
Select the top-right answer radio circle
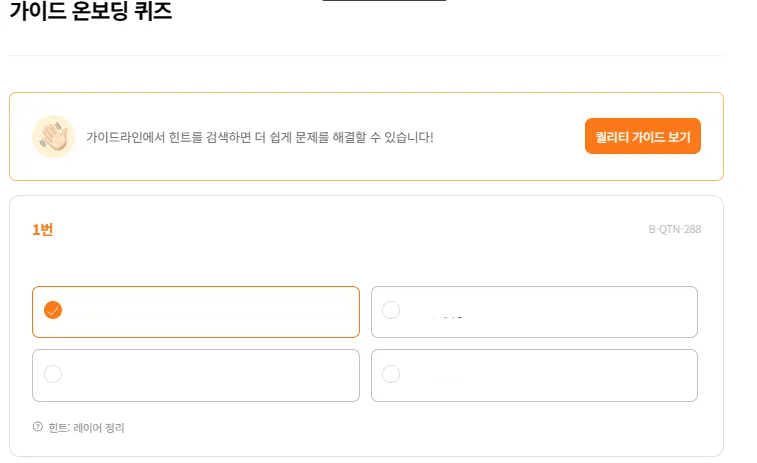[x=391, y=310]
